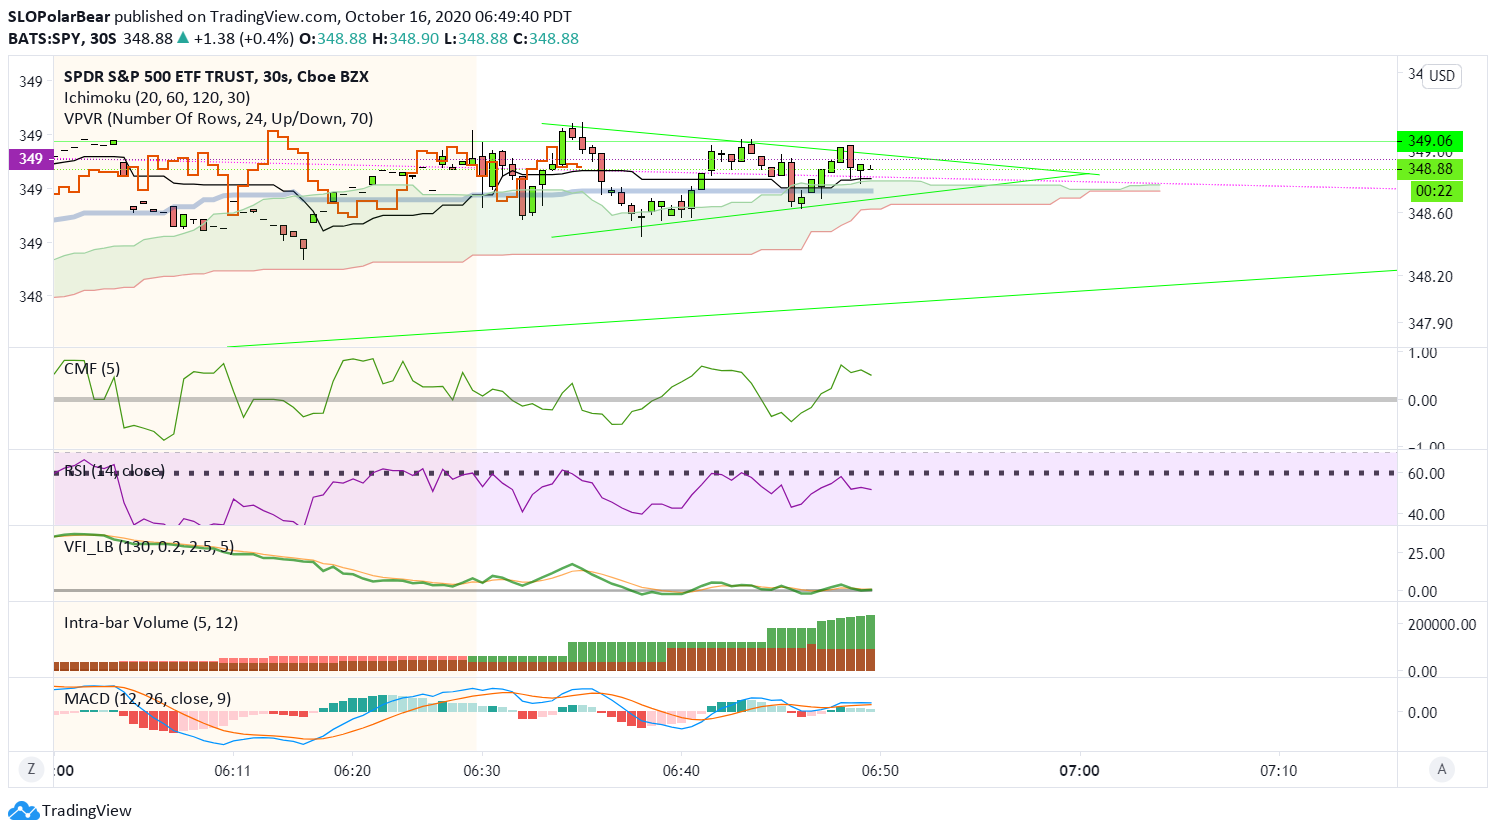This screenshot has width=1496, height=834.
Task: Click the 06:20 time axis label
Action: click(352, 770)
